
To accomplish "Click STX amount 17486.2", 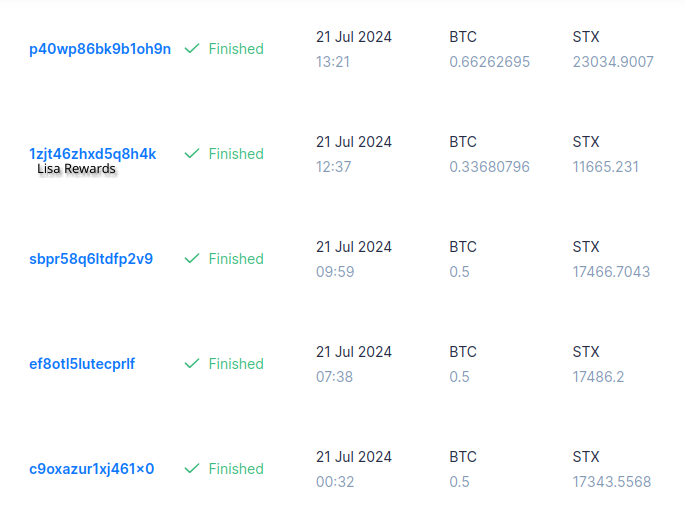I will [599, 377].
